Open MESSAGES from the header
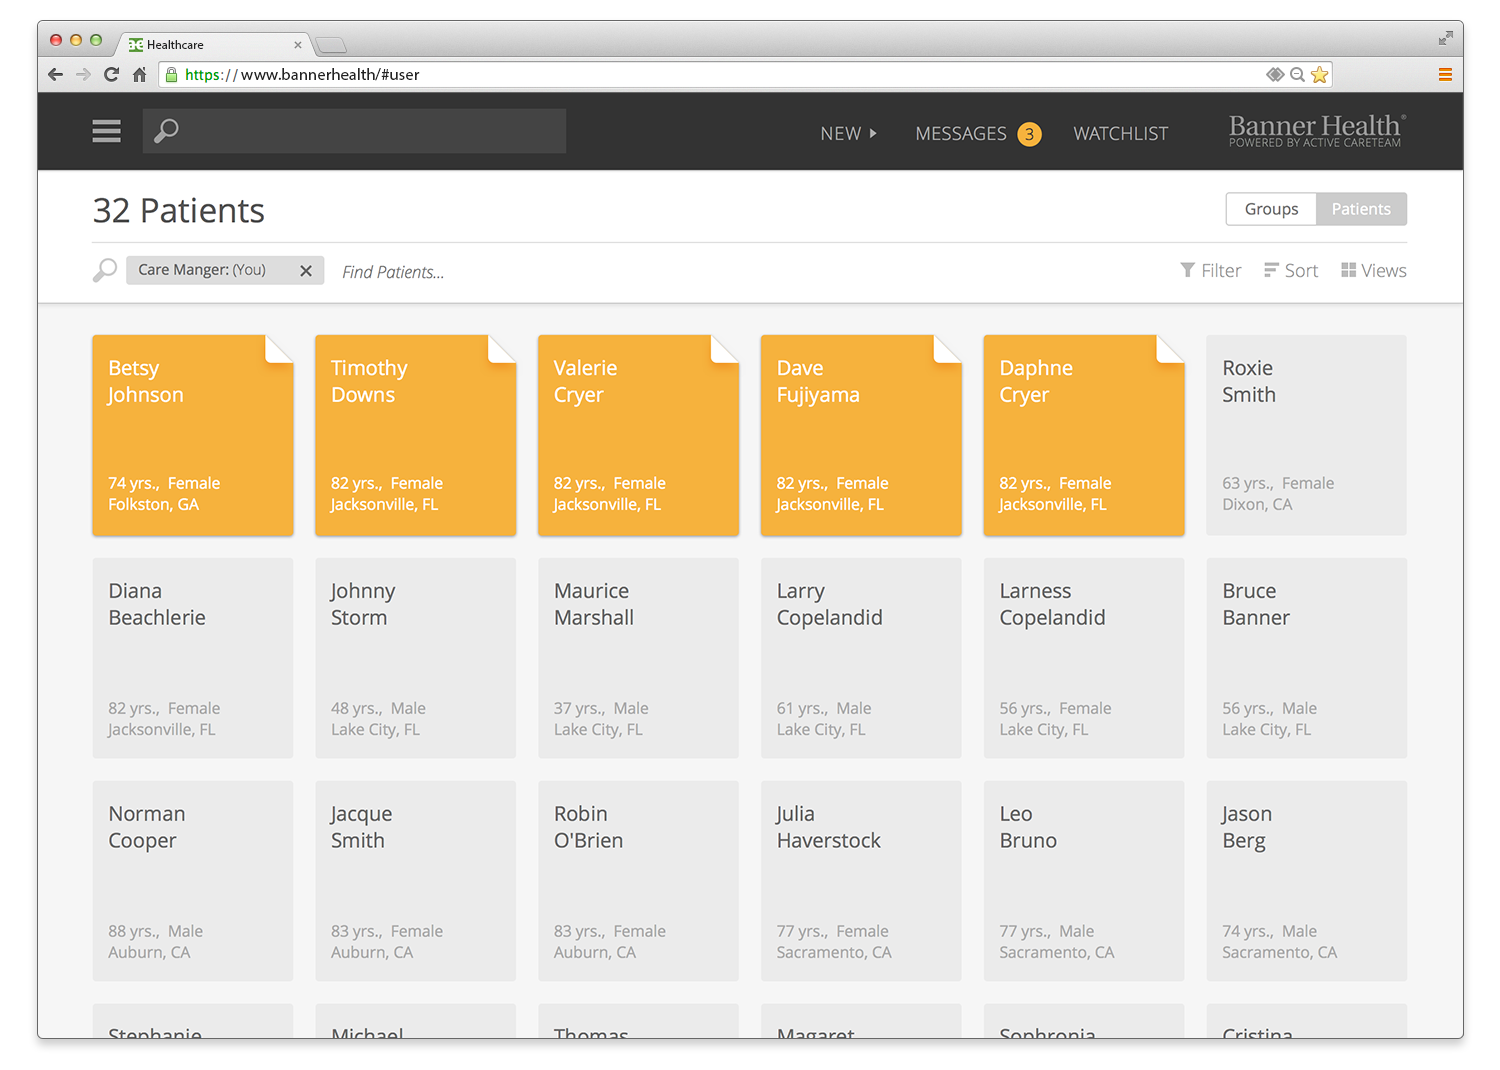Viewport: 1500px width, 1070px height. click(x=961, y=133)
